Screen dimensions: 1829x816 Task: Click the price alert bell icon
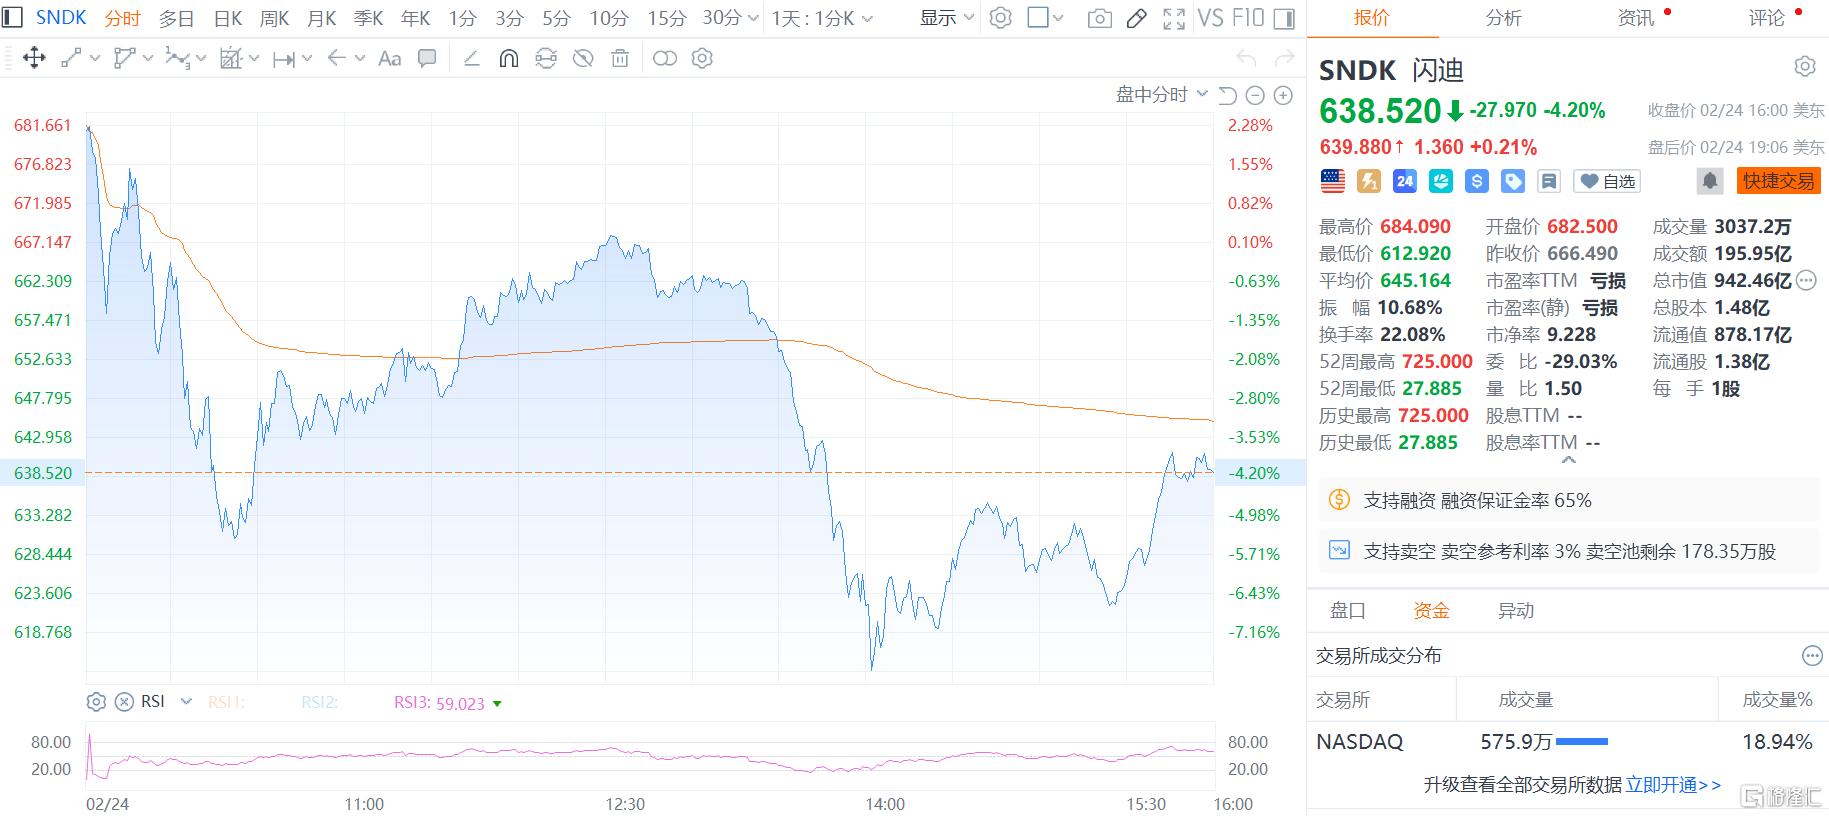coord(1709,181)
